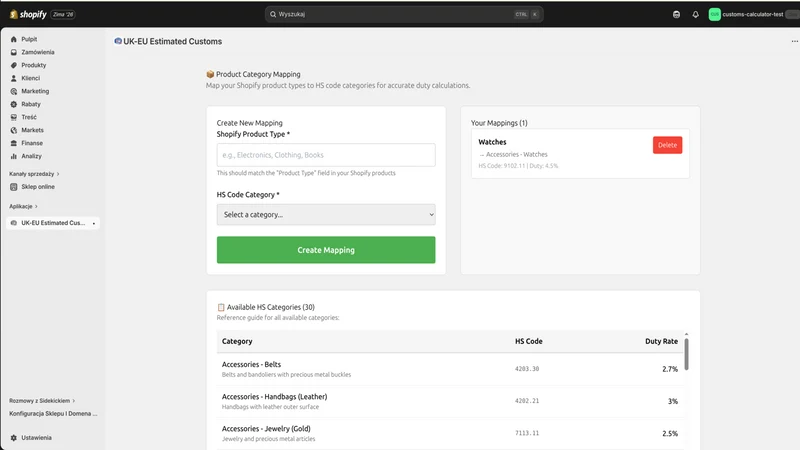Expand Rozmowy z Sidekickiem
Image resolution: width=800 pixels, height=450 pixels.
pyautogui.click(x=42, y=401)
